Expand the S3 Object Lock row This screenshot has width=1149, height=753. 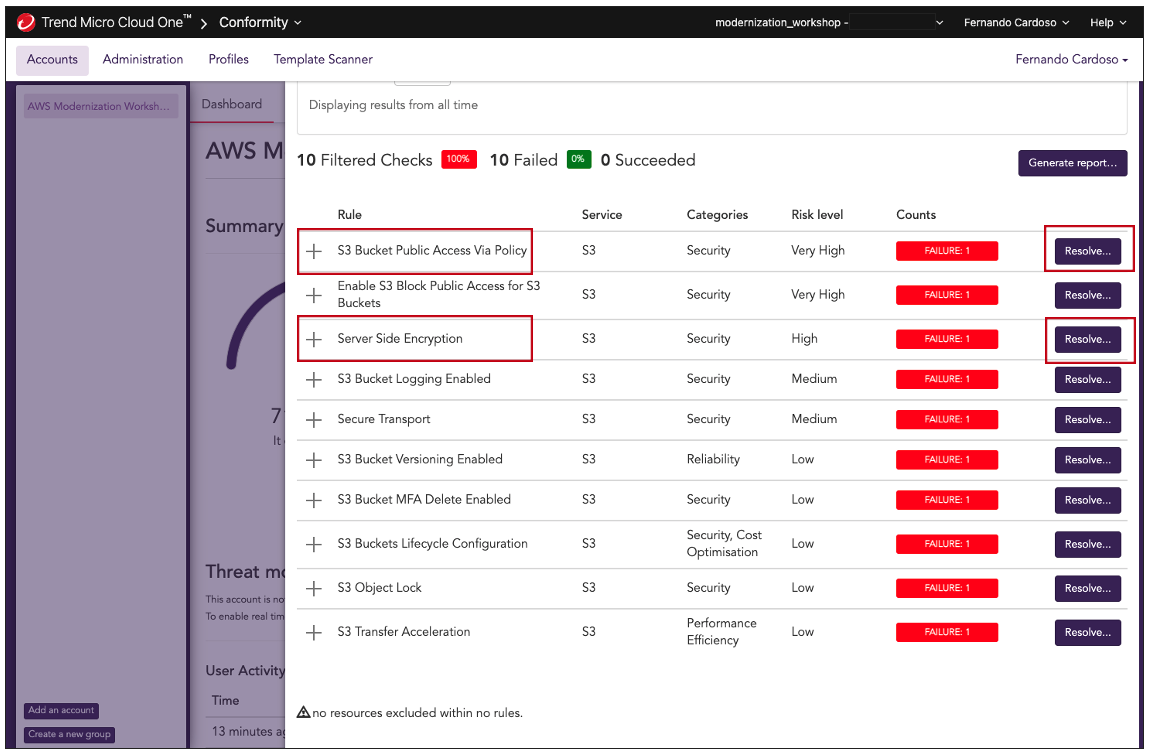(x=314, y=588)
